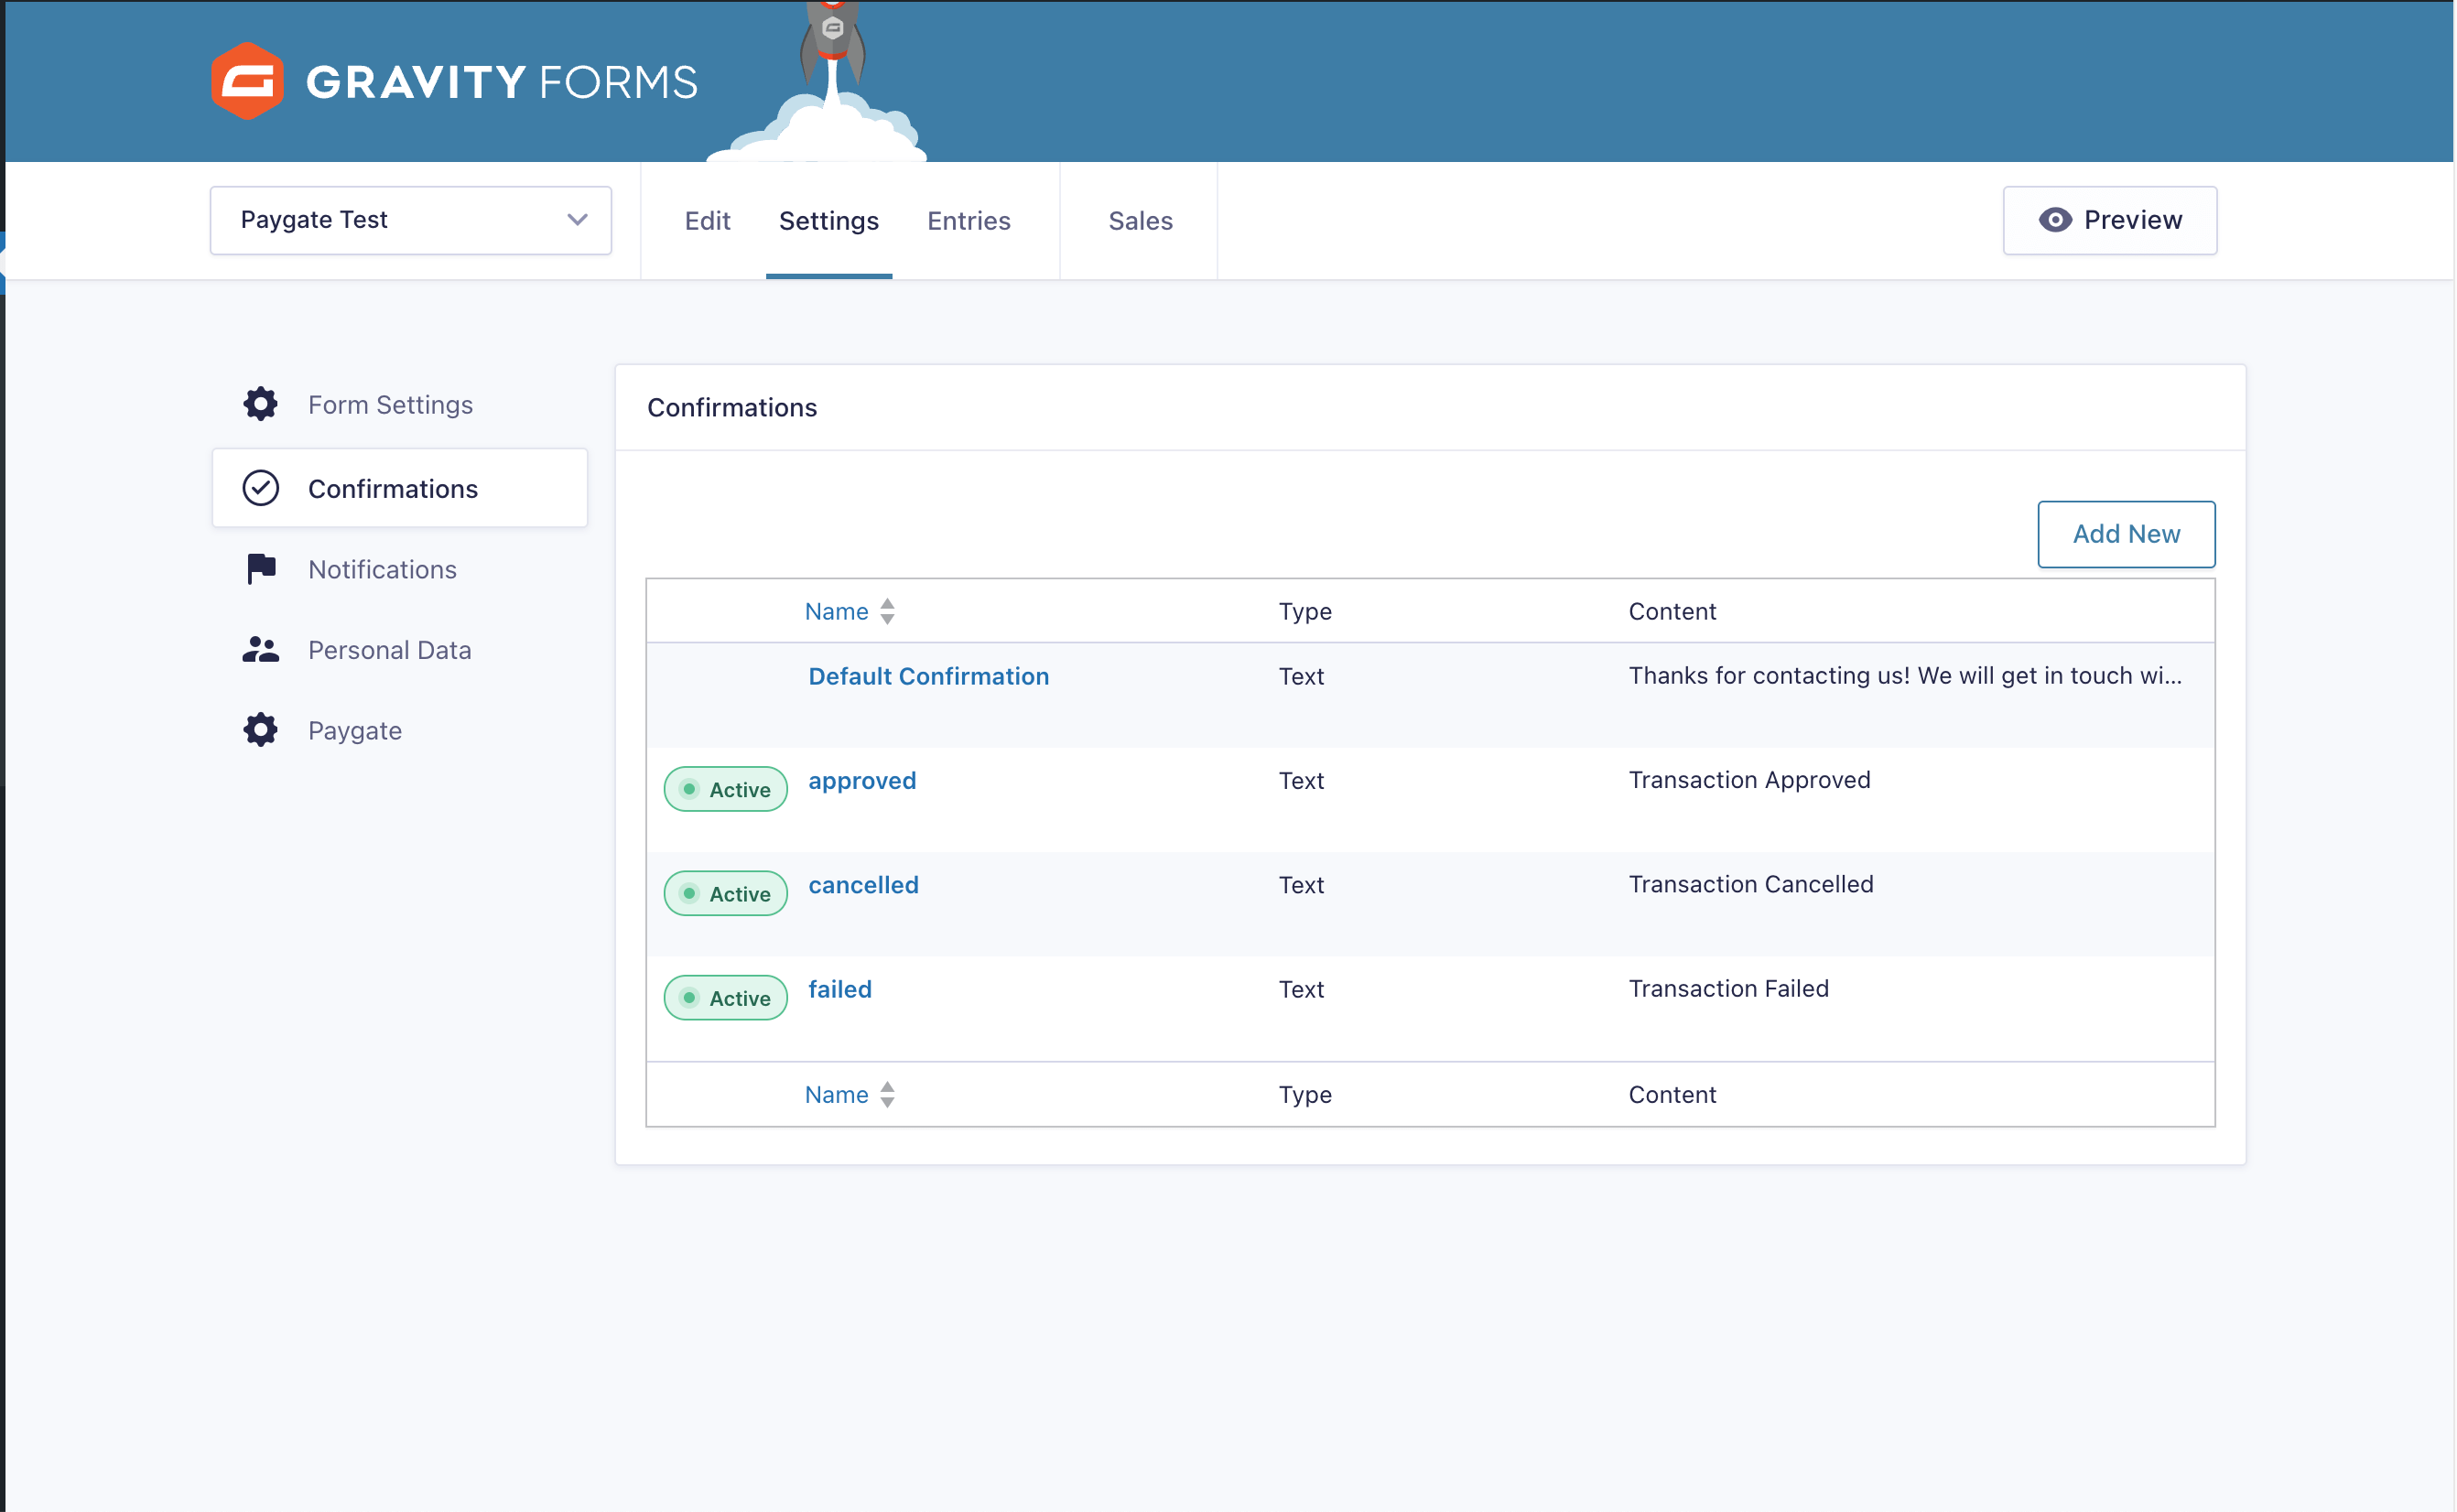Click the 'Transaction Failed' content text
2457x1512 pixels.
(x=1729, y=988)
